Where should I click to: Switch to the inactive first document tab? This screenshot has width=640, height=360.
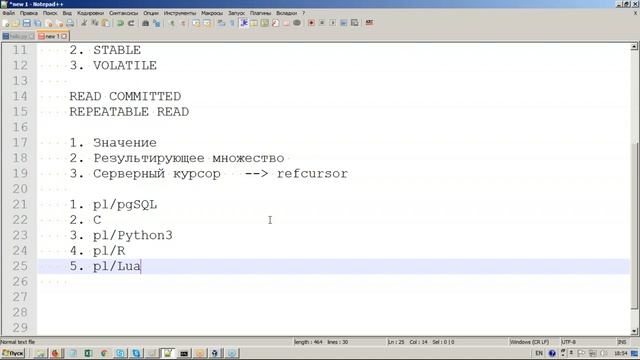[18, 36]
